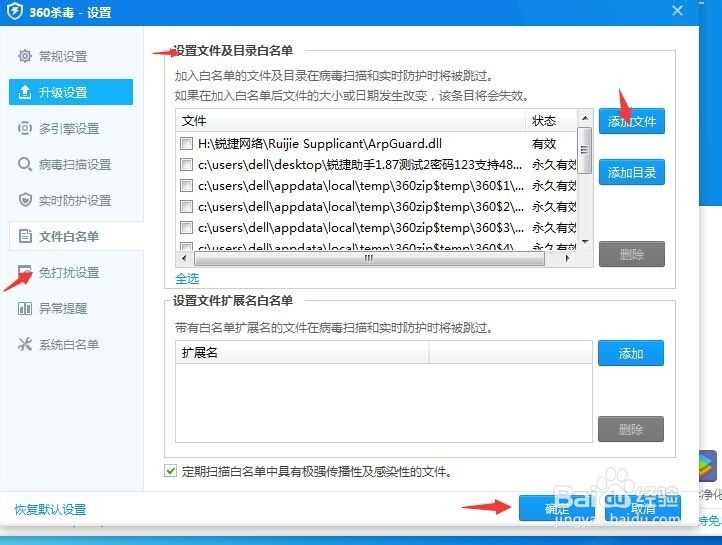The image size is (722, 545).
Task: Toggle 定期扫描白名单 periodic scan checkbox
Action: pos(170,471)
